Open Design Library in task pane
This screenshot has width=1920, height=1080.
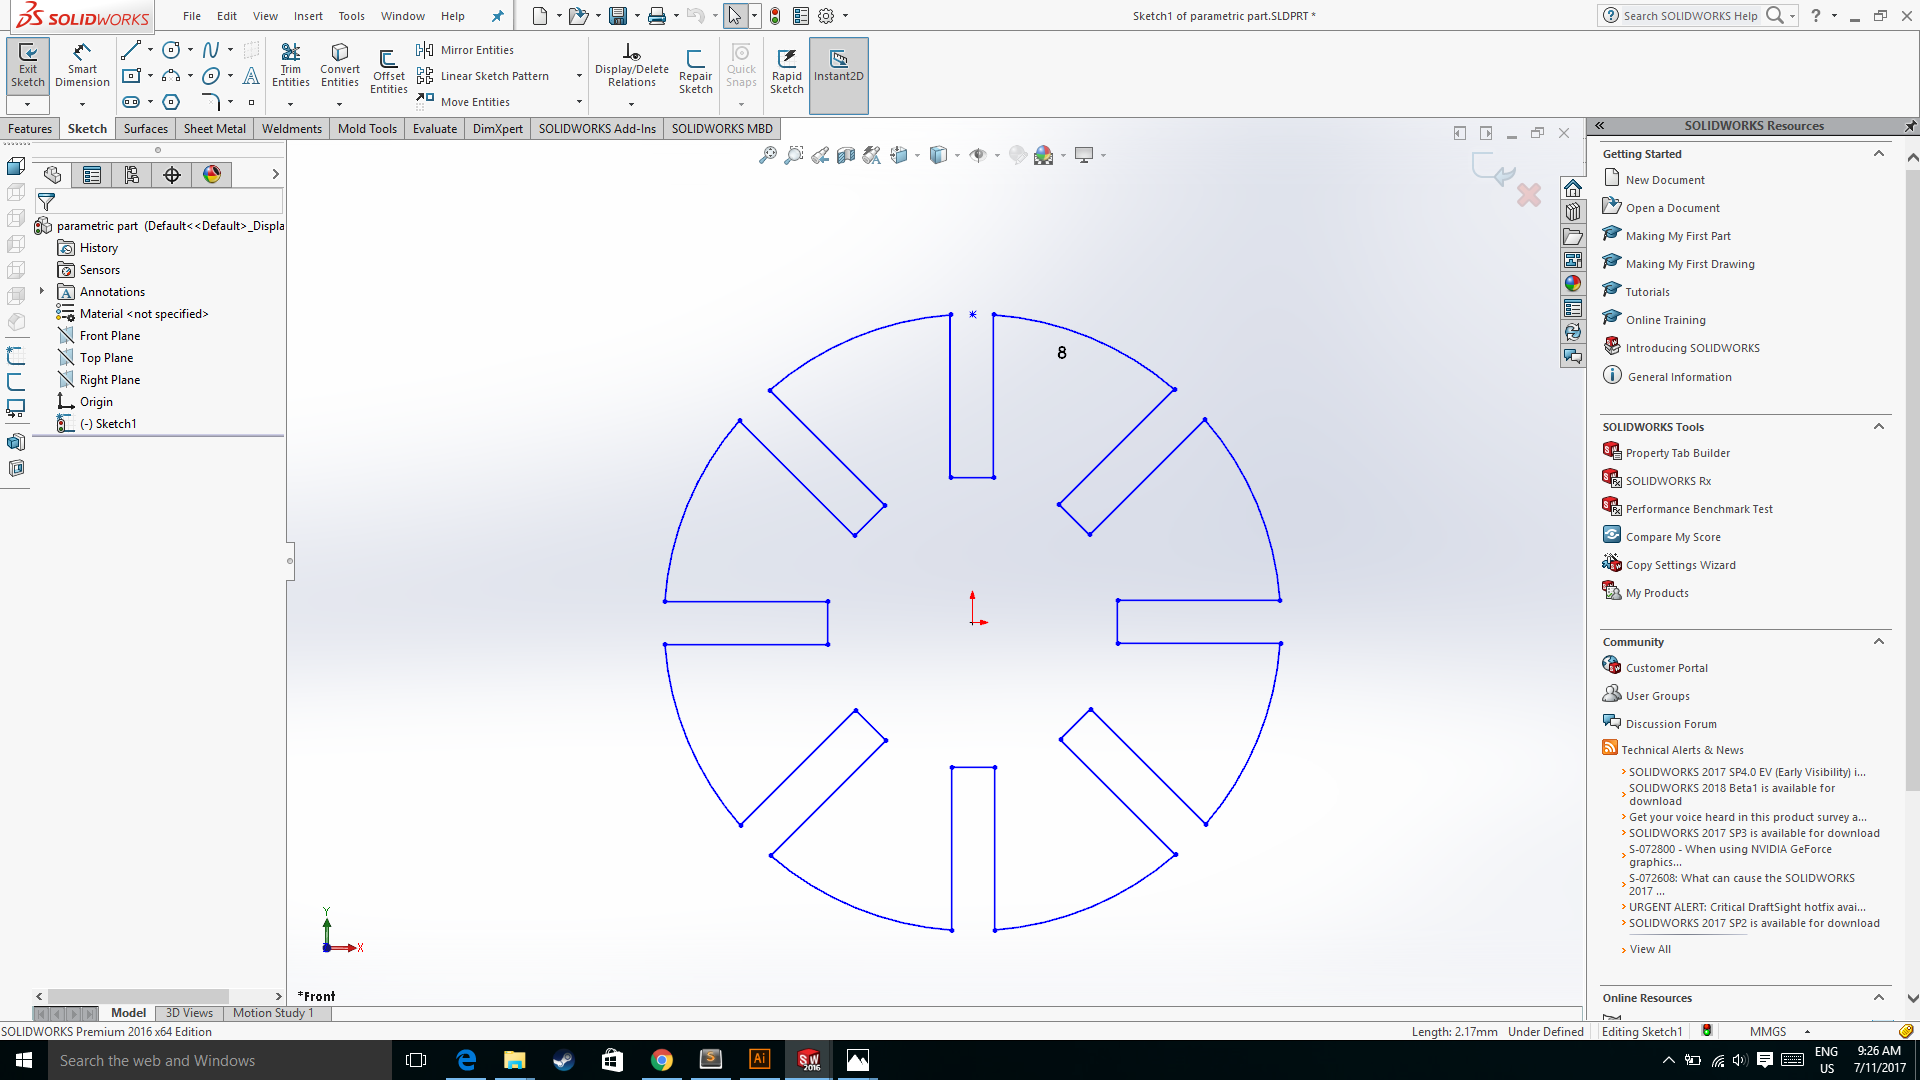pyautogui.click(x=1573, y=212)
